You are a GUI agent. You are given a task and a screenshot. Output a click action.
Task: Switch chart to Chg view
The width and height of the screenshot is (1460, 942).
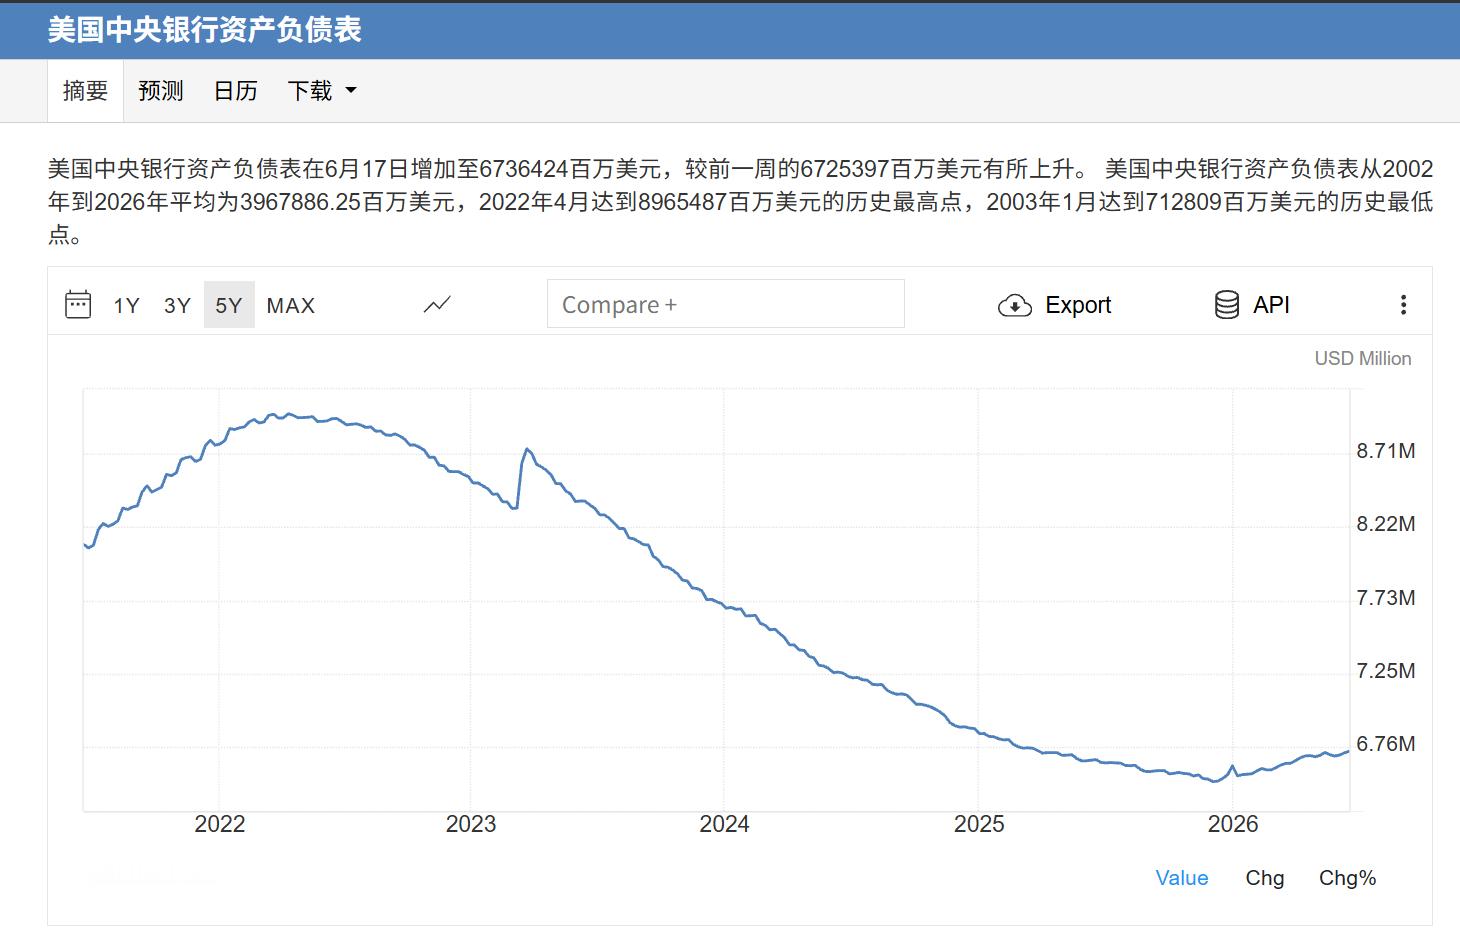click(1265, 878)
